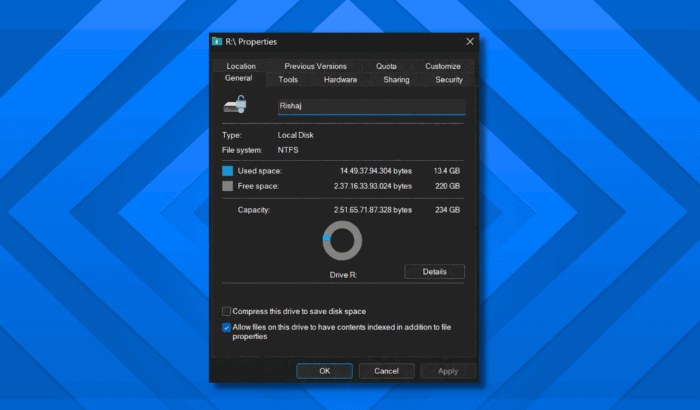Confirm with the OK button
This screenshot has width=700, height=410.
click(325, 371)
